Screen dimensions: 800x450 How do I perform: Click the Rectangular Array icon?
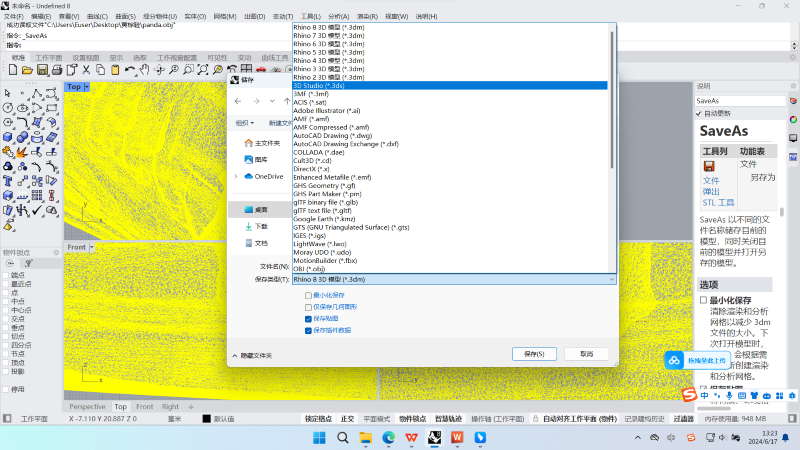click(37, 195)
